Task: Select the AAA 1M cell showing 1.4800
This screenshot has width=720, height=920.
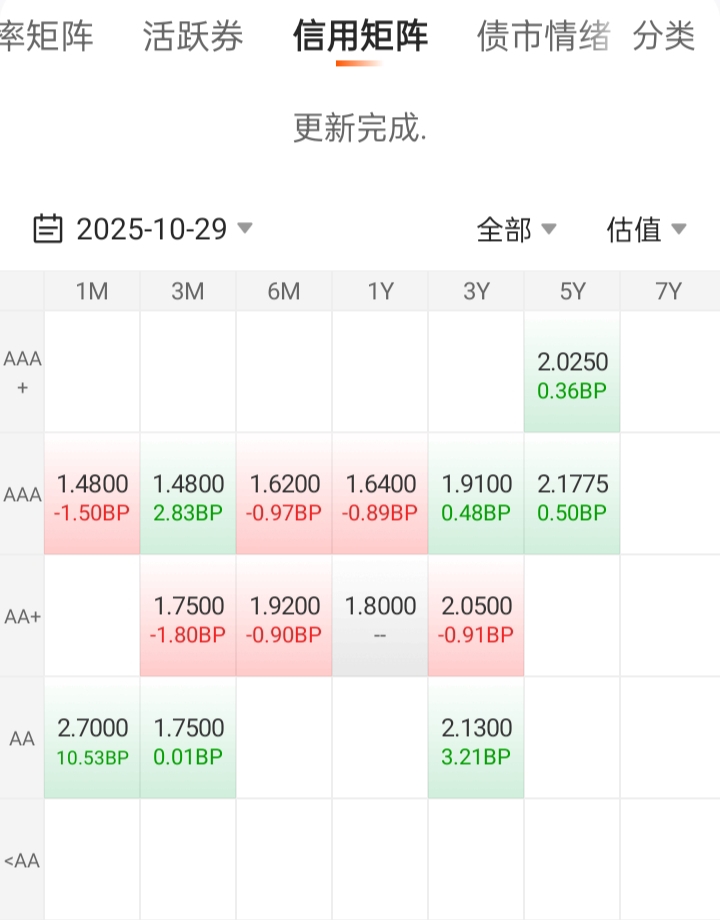Action: click(92, 497)
